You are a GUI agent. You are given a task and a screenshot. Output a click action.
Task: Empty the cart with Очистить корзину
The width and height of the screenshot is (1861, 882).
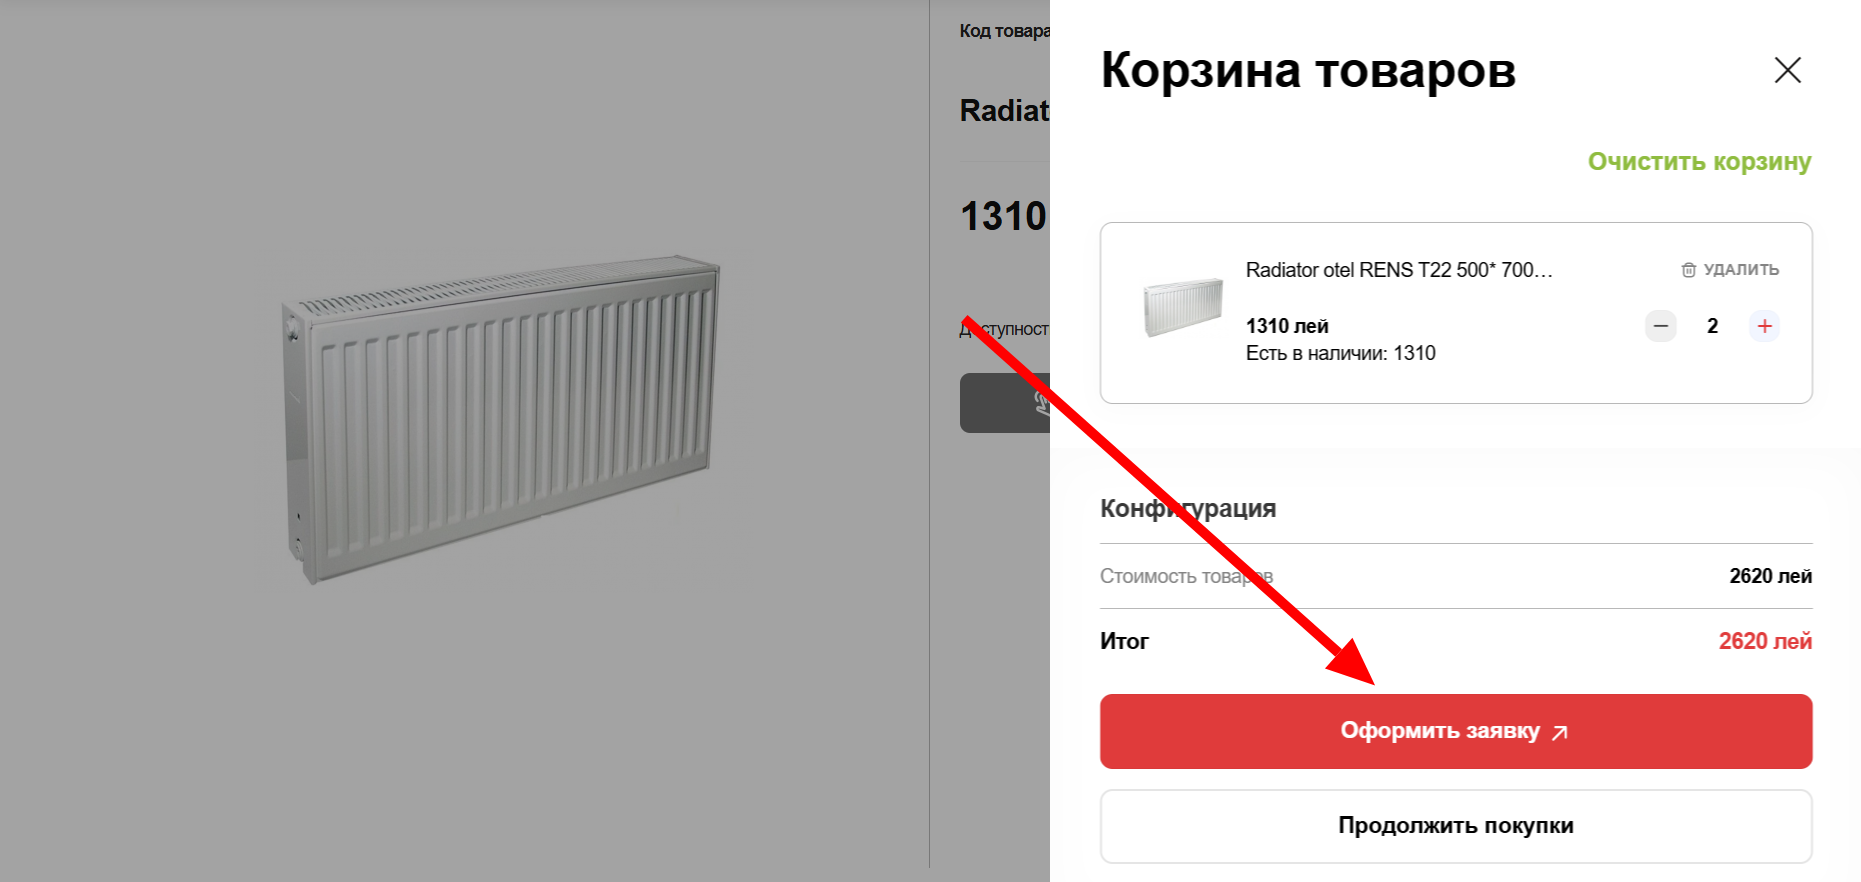(1699, 161)
